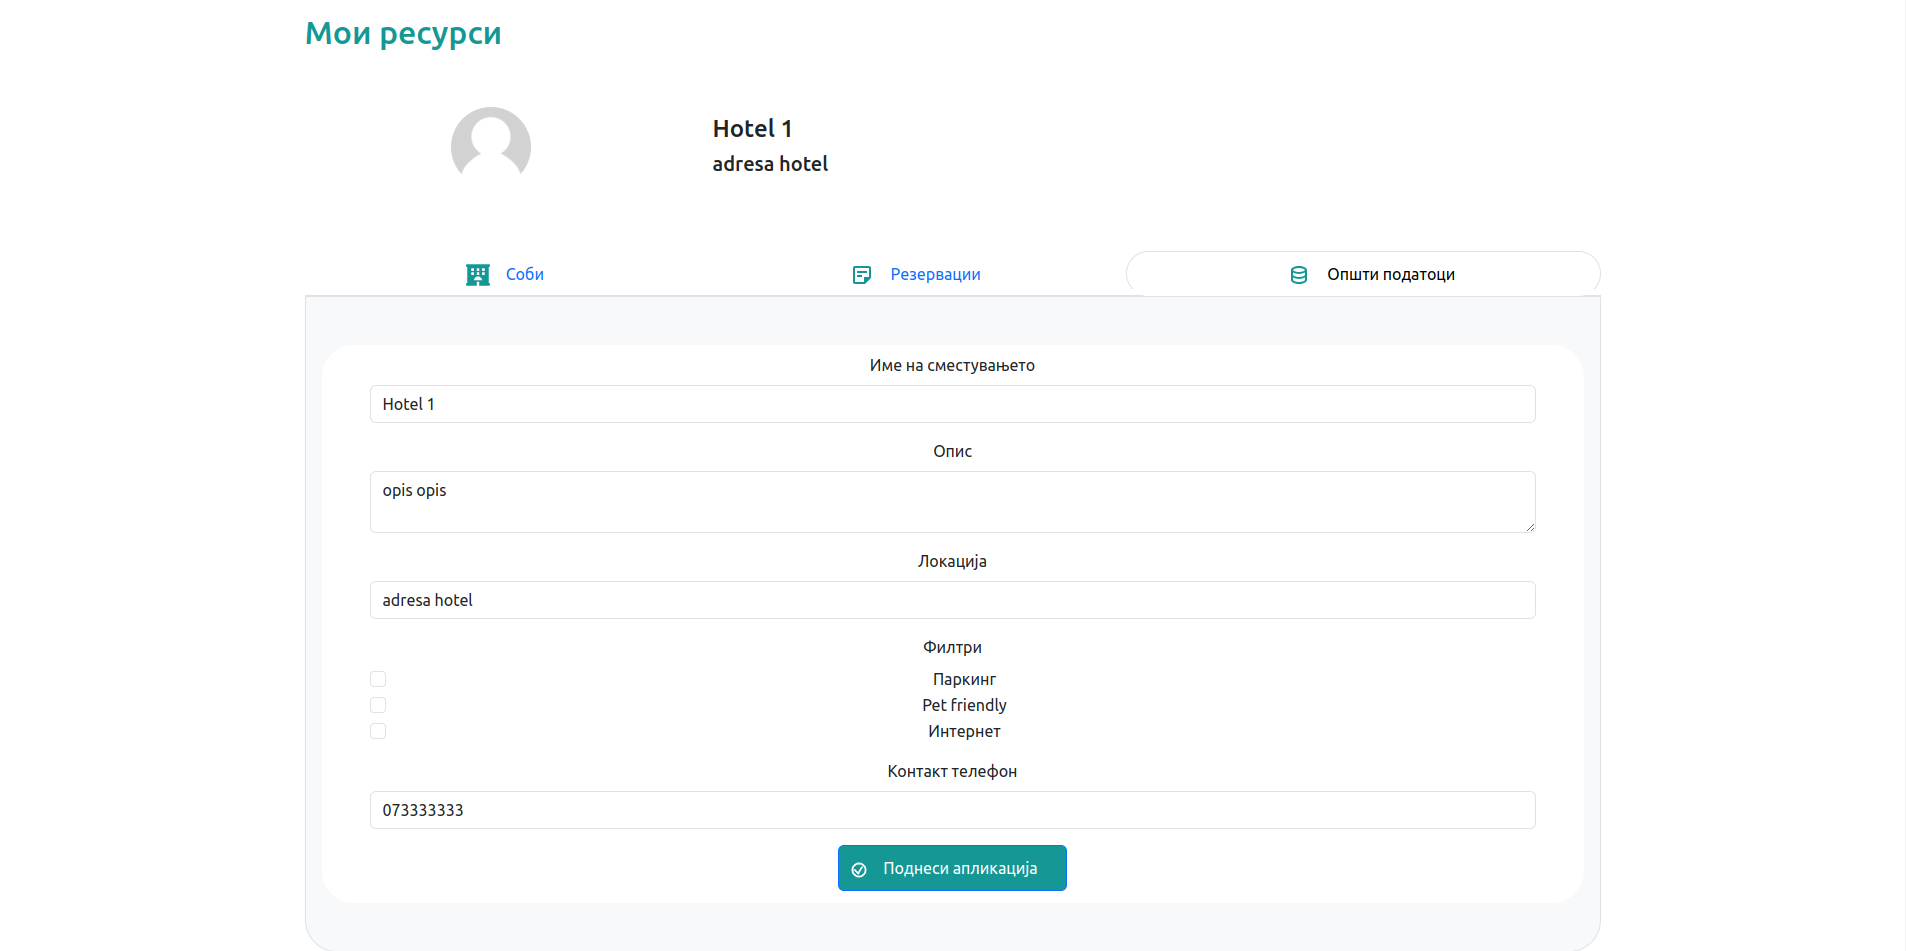1906x951 pixels.
Task: Enable the Паркинг checkbox
Action: coord(378,679)
